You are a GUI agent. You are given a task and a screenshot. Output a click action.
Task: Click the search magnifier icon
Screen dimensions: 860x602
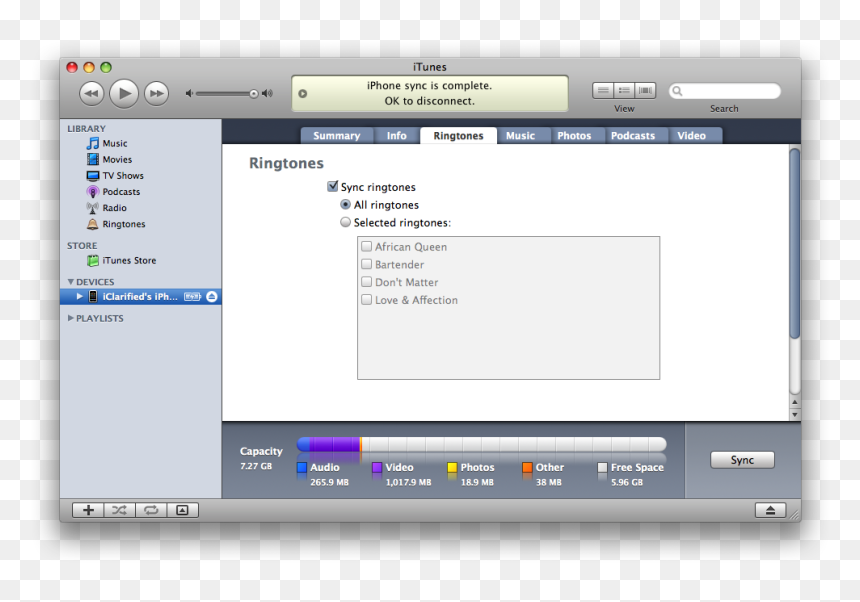[x=677, y=91]
